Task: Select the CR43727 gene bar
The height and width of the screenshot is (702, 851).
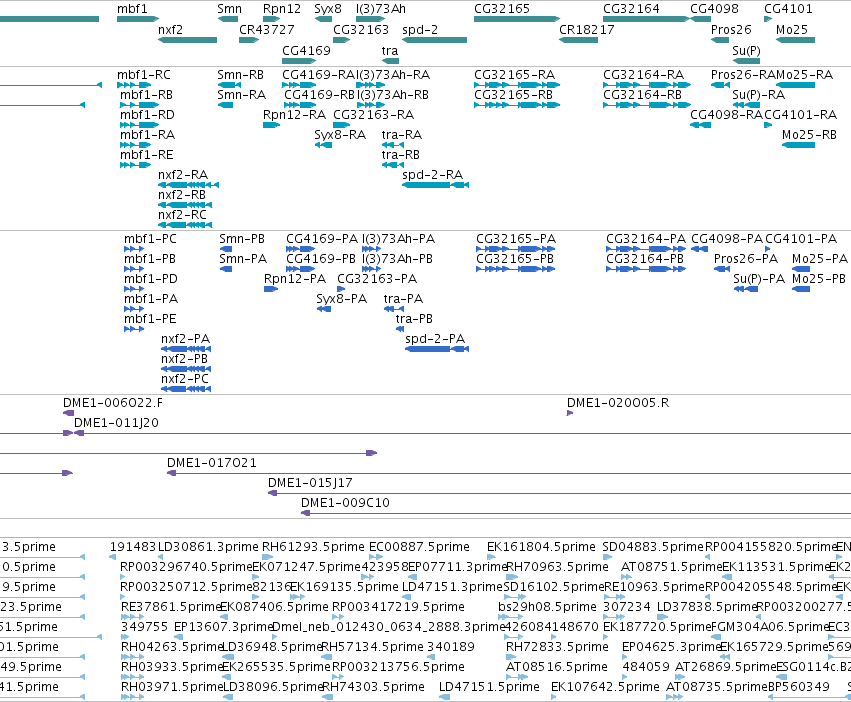Action: click(249, 40)
